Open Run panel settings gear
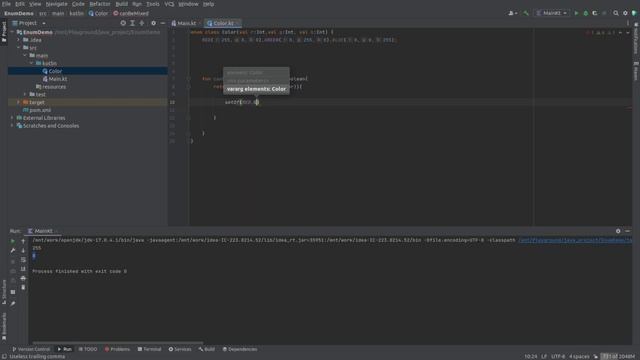This screenshot has width=640, height=360. (618, 231)
